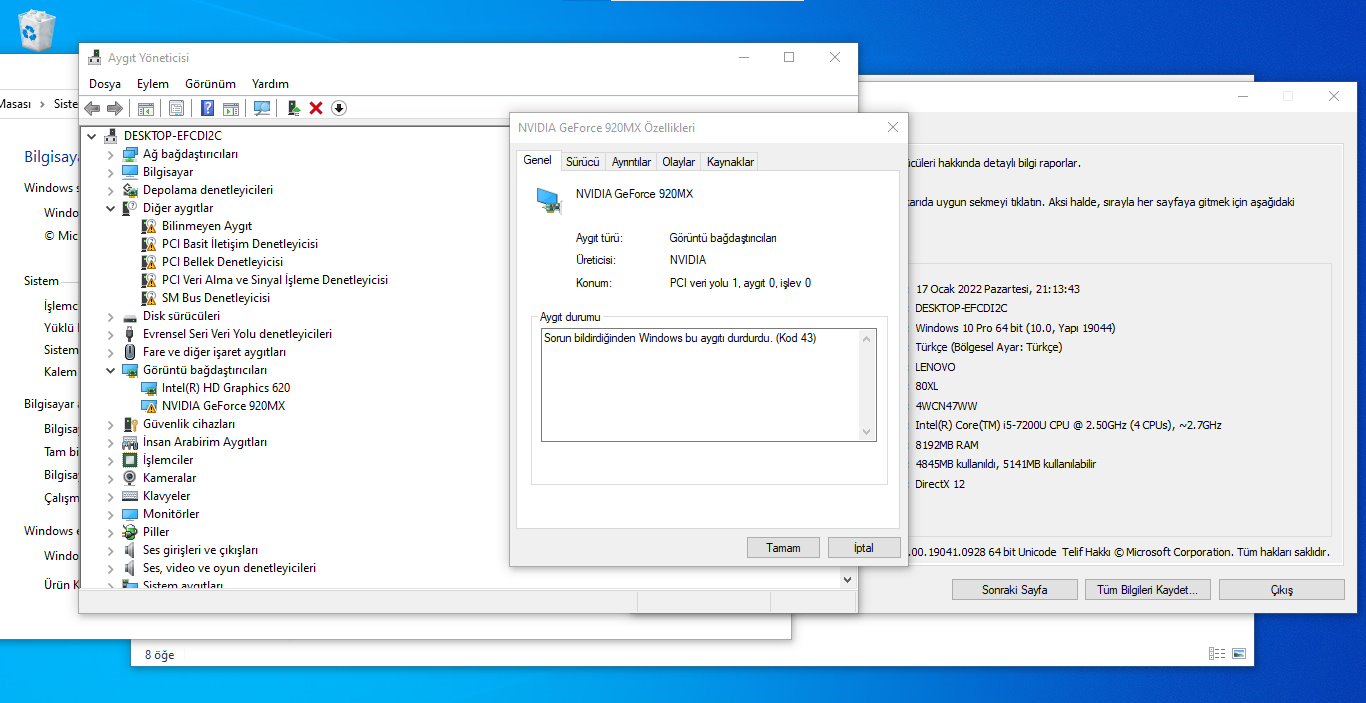Select the Intel(R) HD Graphics 620 icon
The width and height of the screenshot is (1366, 703).
click(x=149, y=388)
